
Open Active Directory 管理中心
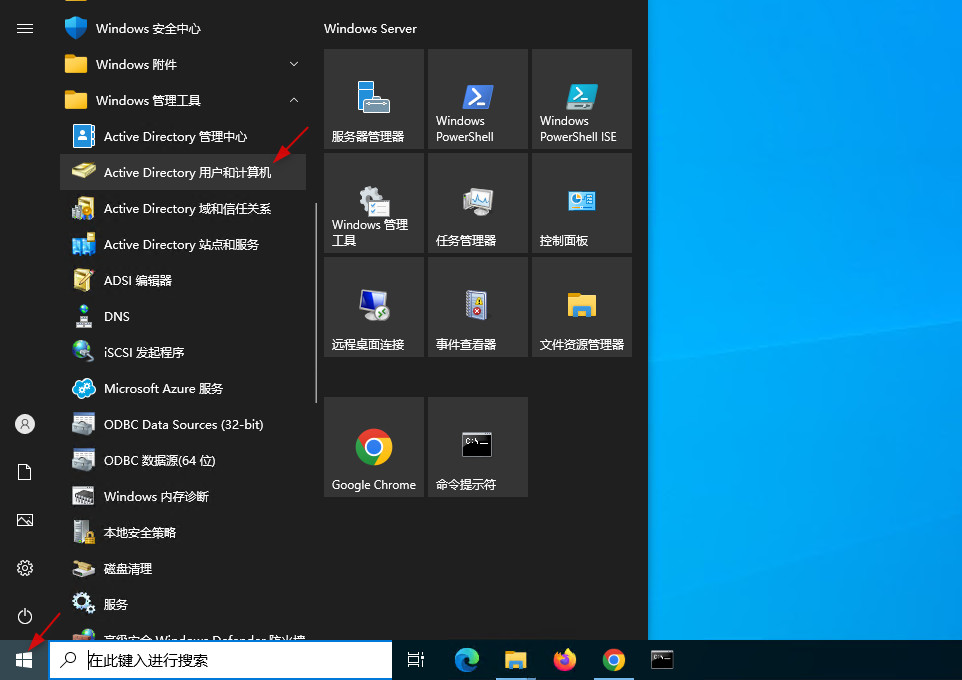click(183, 136)
